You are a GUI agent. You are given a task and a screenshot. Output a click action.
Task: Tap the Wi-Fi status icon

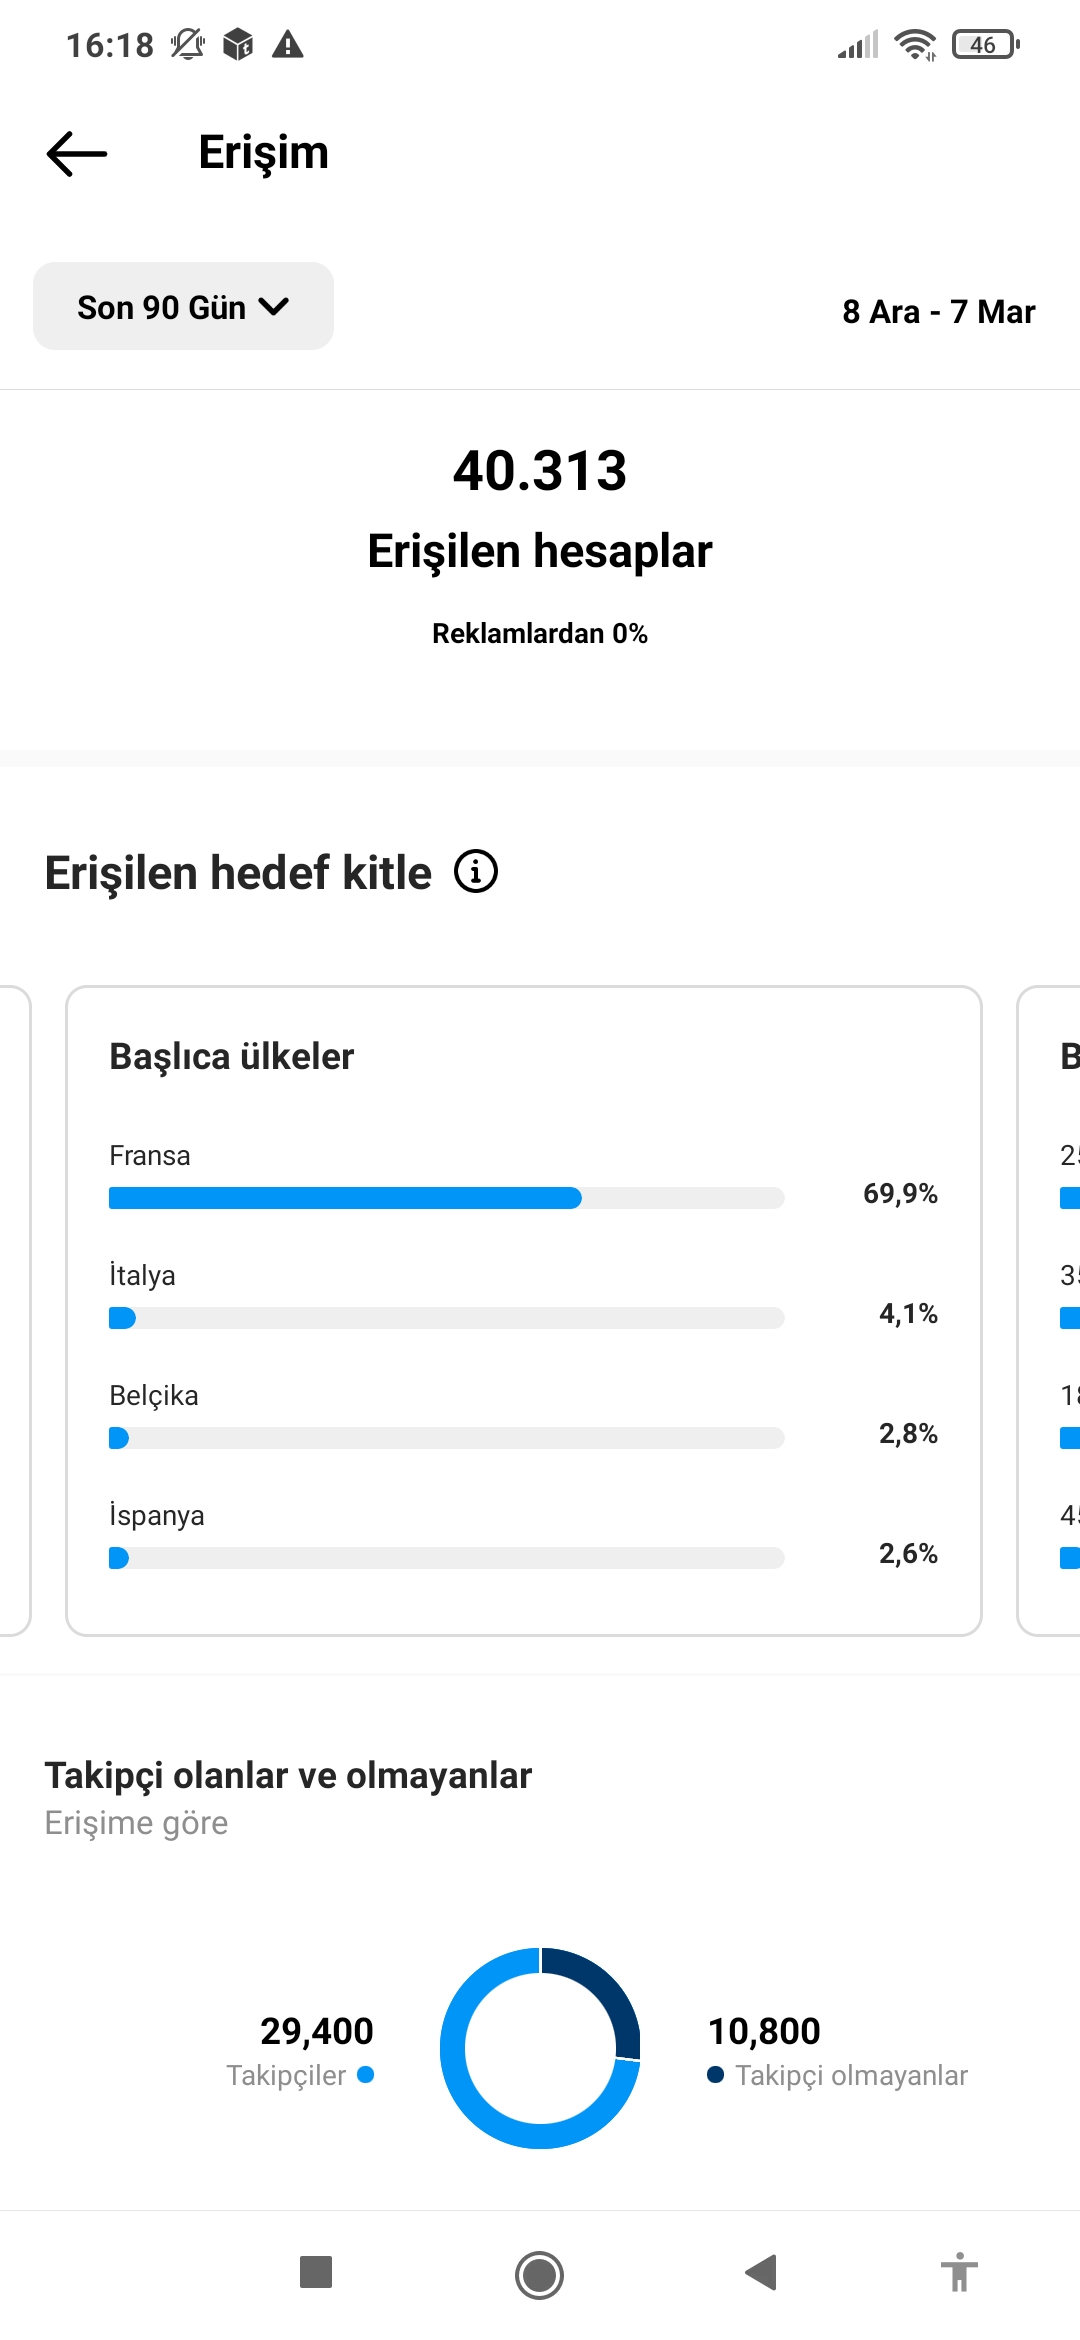click(915, 44)
